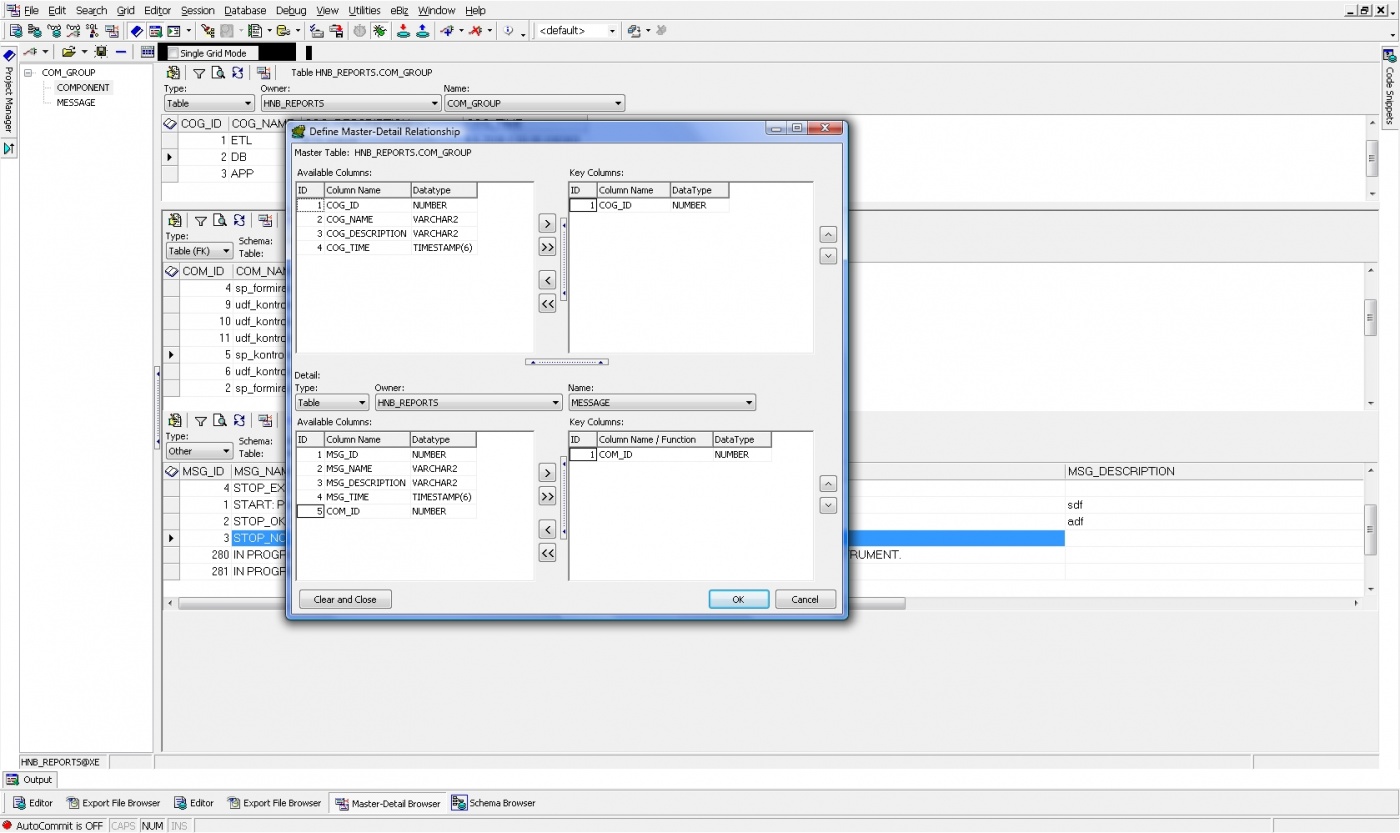Image resolution: width=1400 pixels, height=833 pixels.
Task: Click the refresh icon above COM_GROUP grid
Action: (x=237, y=73)
